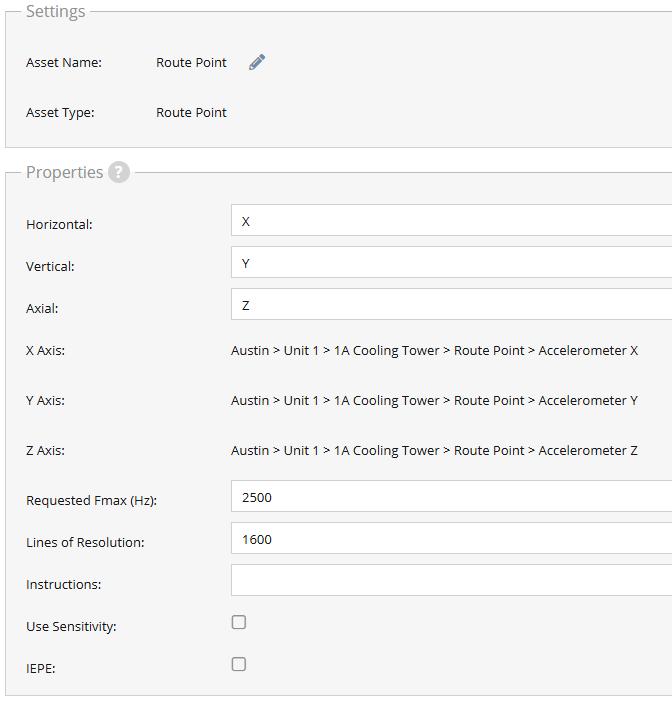This screenshot has width=672, height=702.
Task: Click the IEPE label text
Action: point(41,668)
